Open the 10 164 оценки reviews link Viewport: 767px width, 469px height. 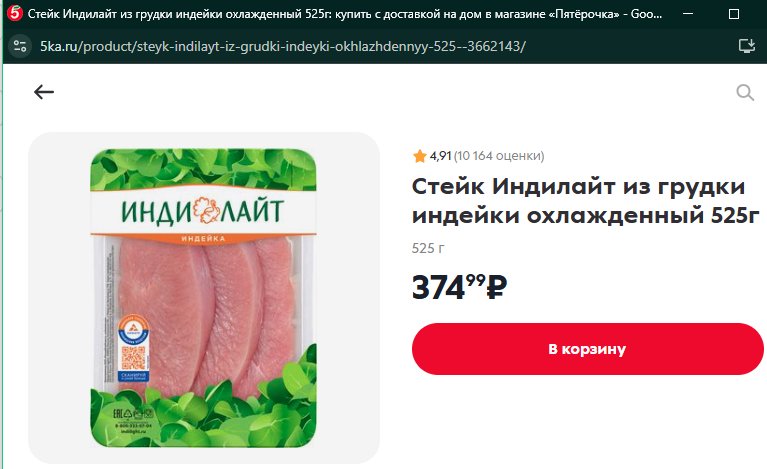tap(499, 156)
